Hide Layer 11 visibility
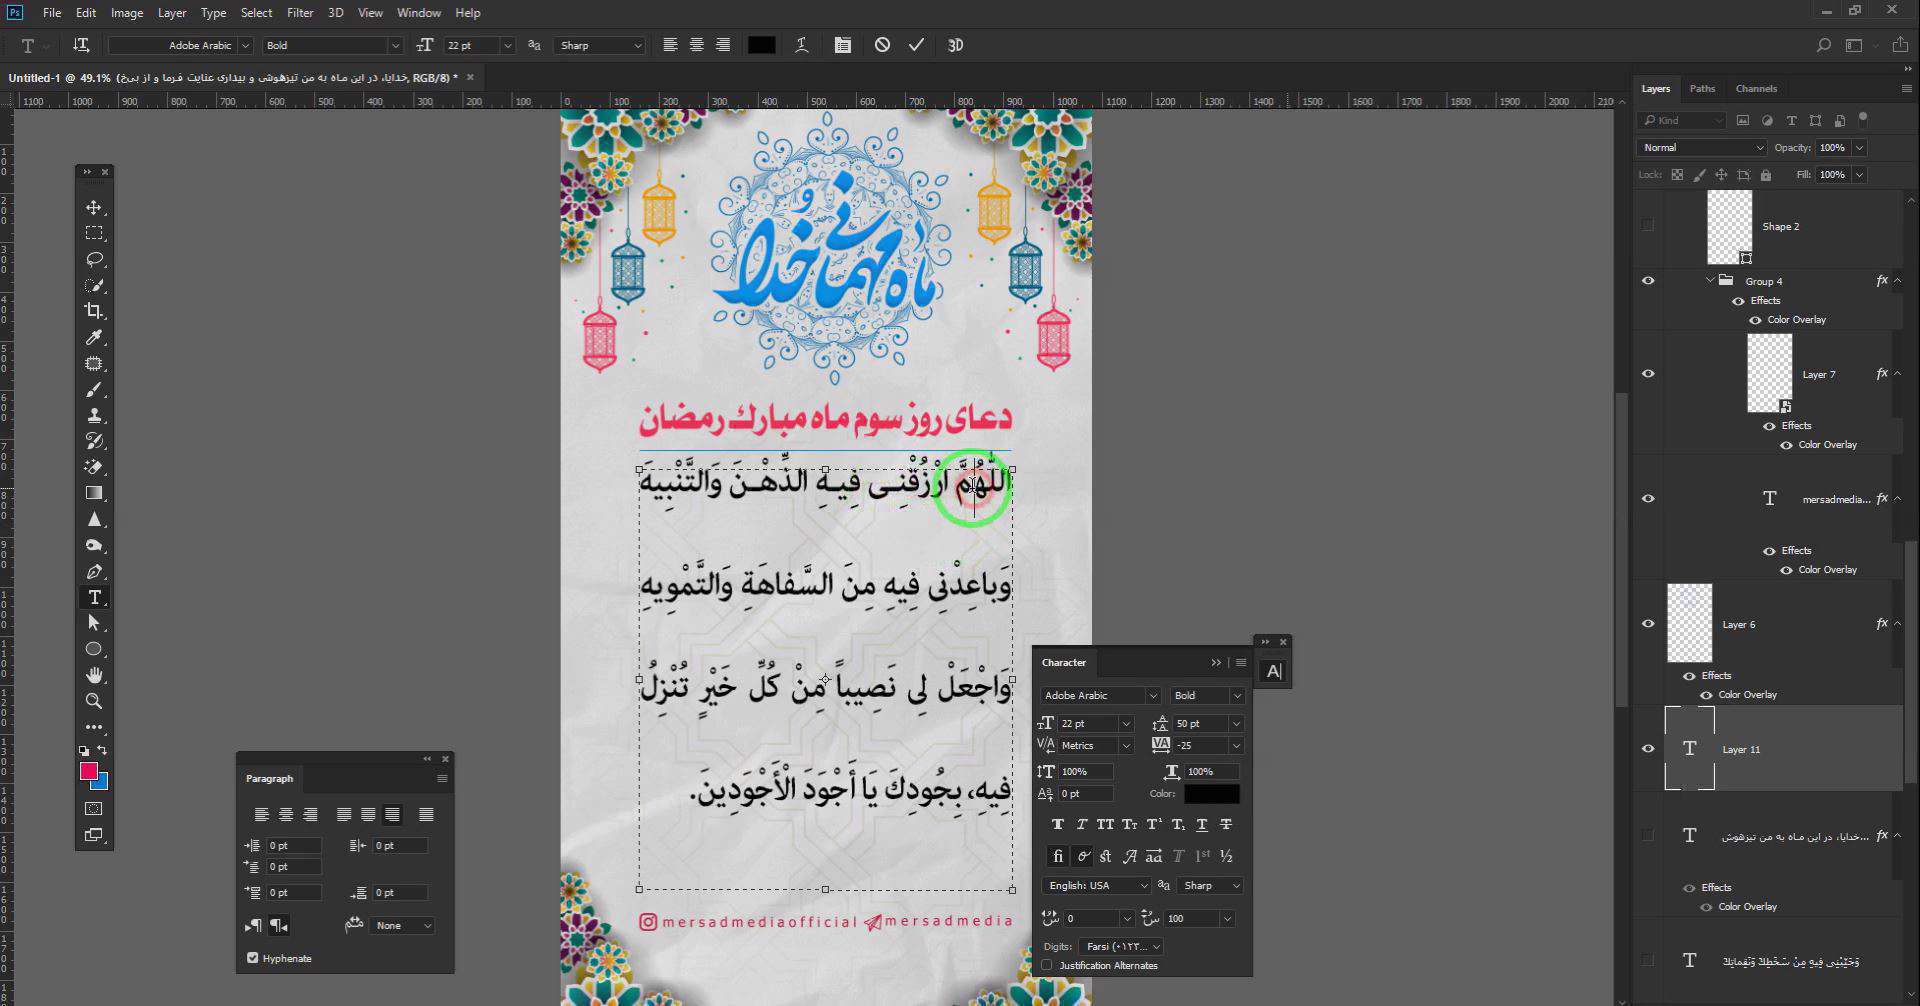 point(1648,749)
